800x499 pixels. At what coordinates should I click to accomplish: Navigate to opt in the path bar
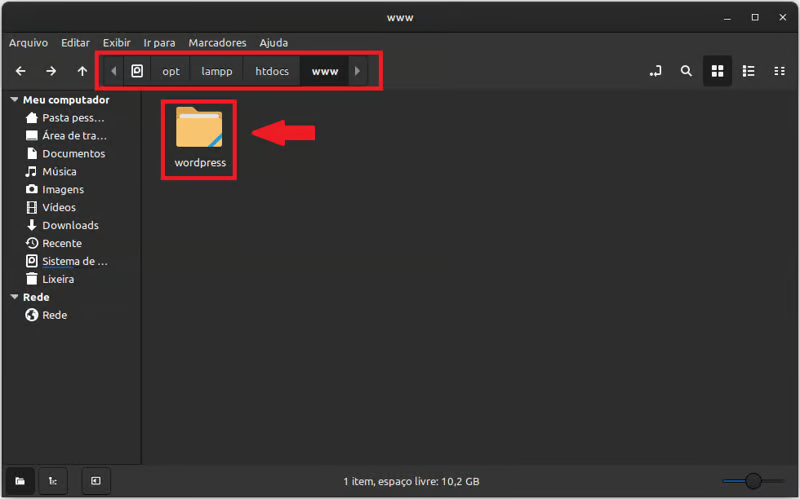tap(171, 71)
